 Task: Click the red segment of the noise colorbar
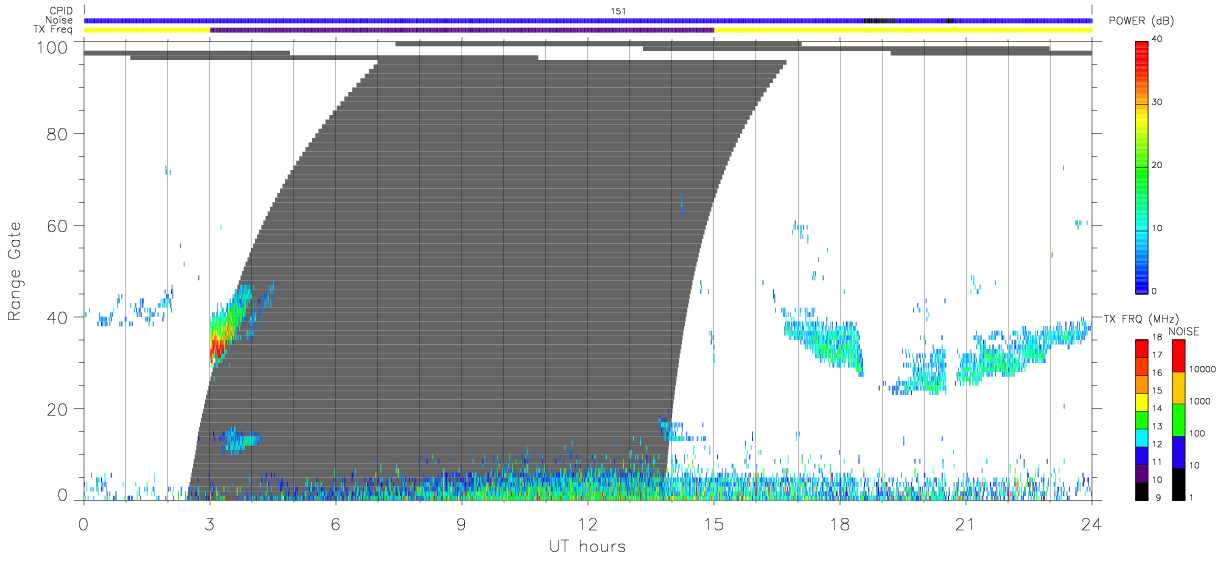[x=1178, y=356]
